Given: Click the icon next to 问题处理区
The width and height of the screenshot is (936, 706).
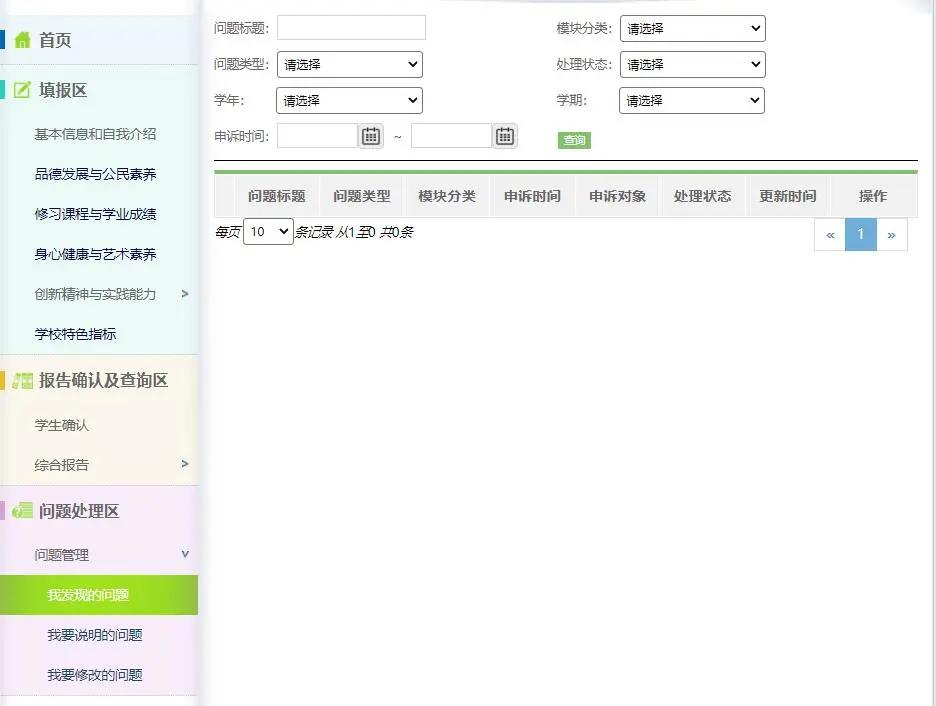Looking at the screenshot, I should (x=22, y=511).
